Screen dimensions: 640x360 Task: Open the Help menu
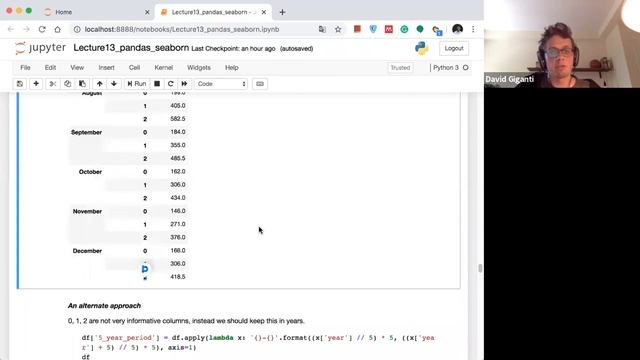[232, 68]
